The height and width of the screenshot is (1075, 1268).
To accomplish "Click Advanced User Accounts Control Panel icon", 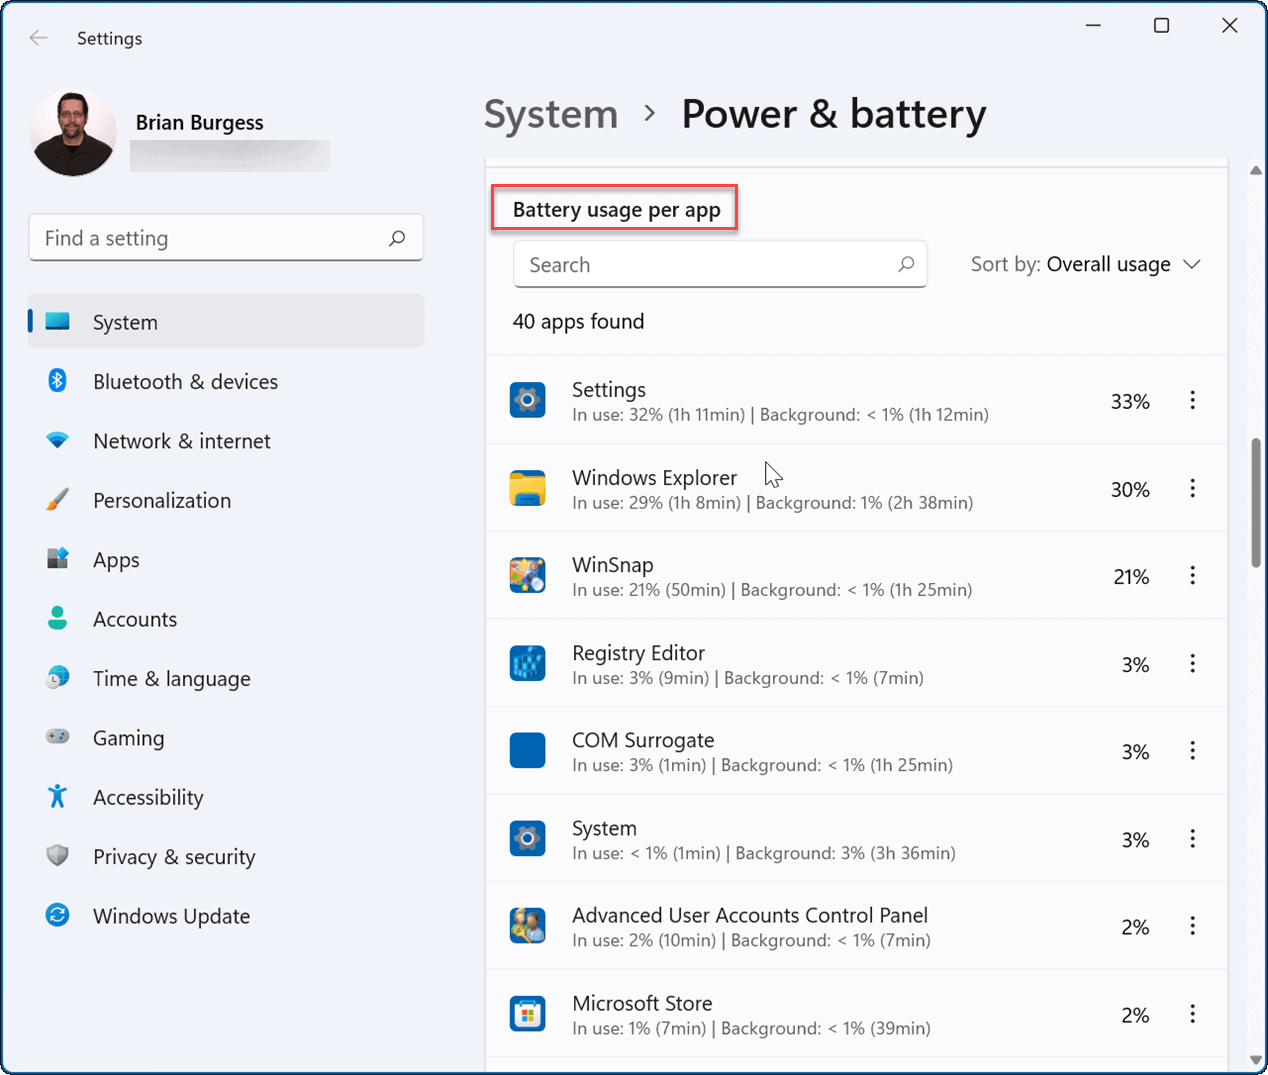I will click(x=527, y=926).
